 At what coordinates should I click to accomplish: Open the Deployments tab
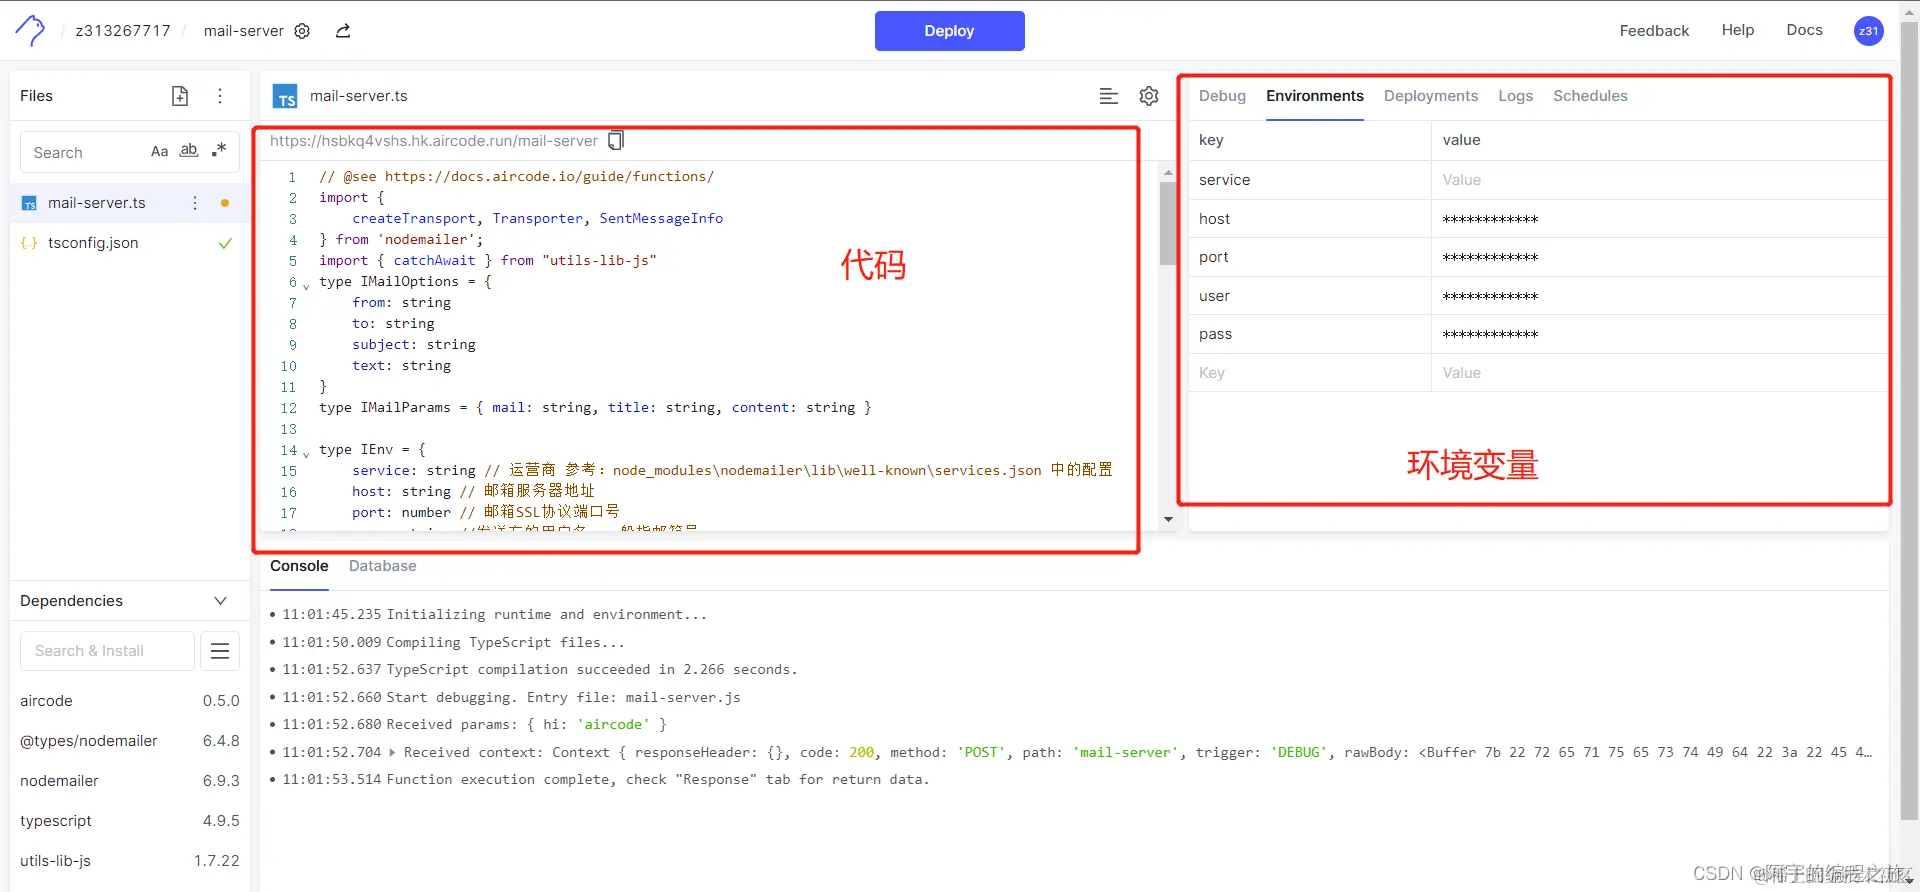pyautogui.click(x=1430, y=96)
